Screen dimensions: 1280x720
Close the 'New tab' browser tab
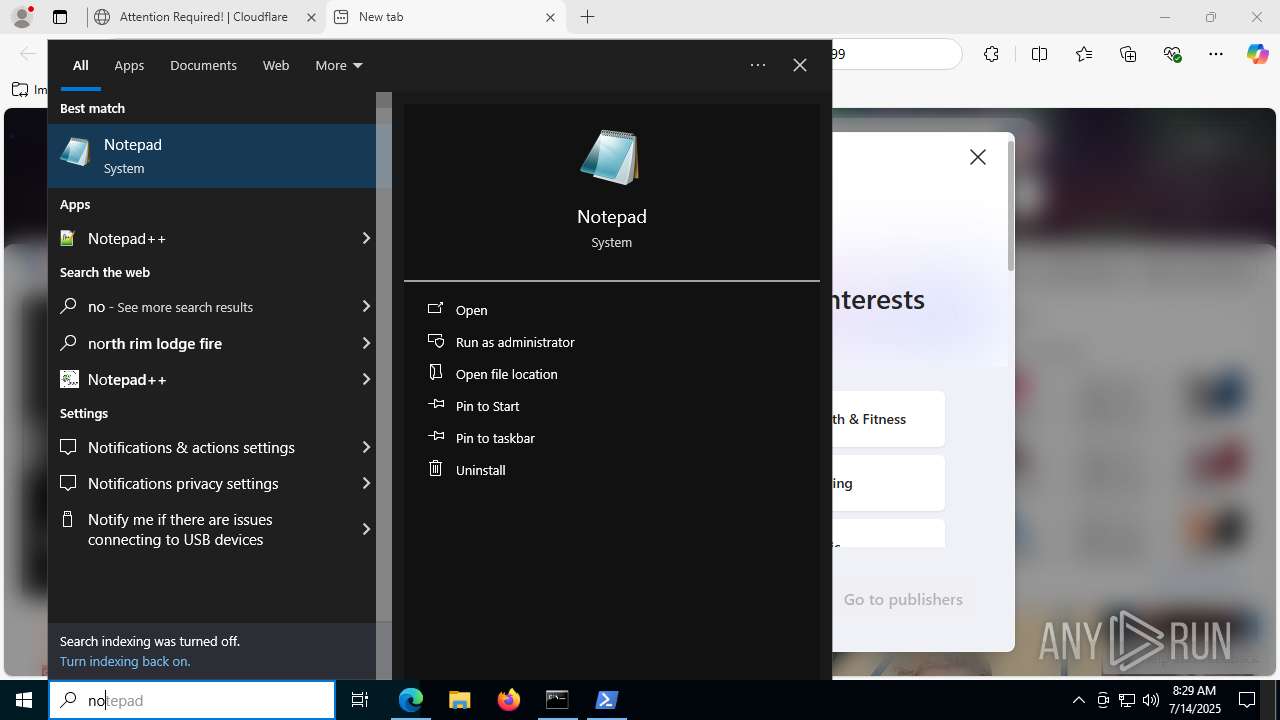click(x=550, y=17)
